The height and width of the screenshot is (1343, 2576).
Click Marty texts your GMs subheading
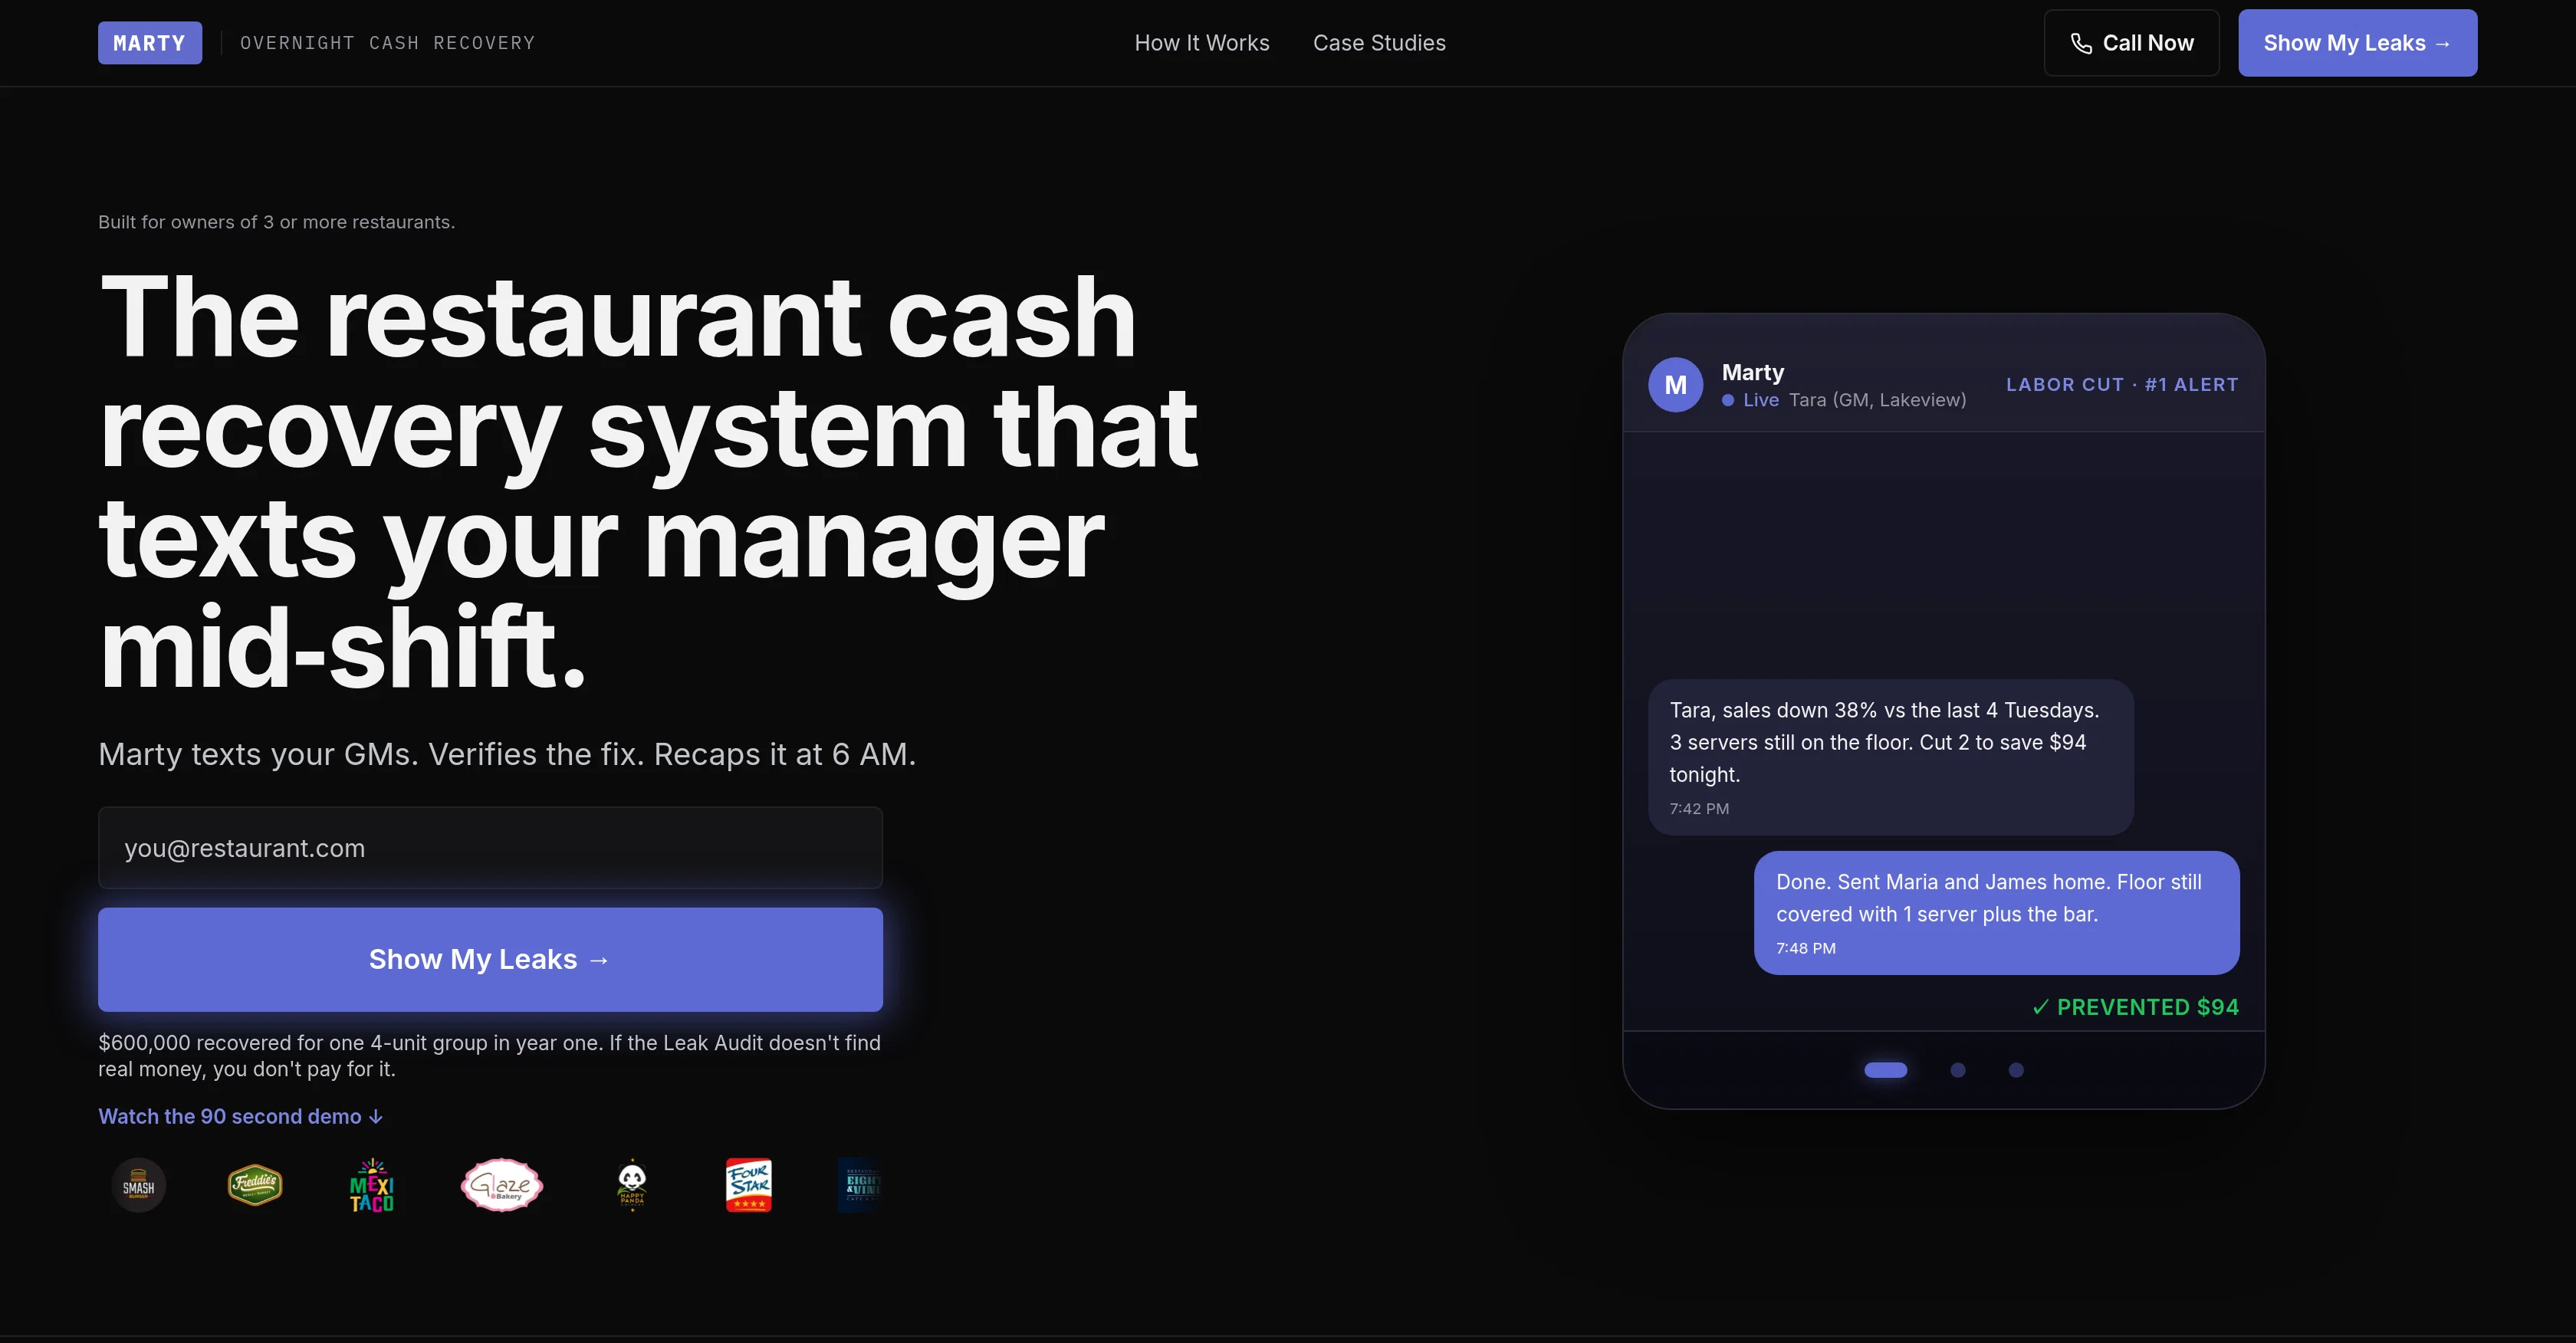[507, 754]
